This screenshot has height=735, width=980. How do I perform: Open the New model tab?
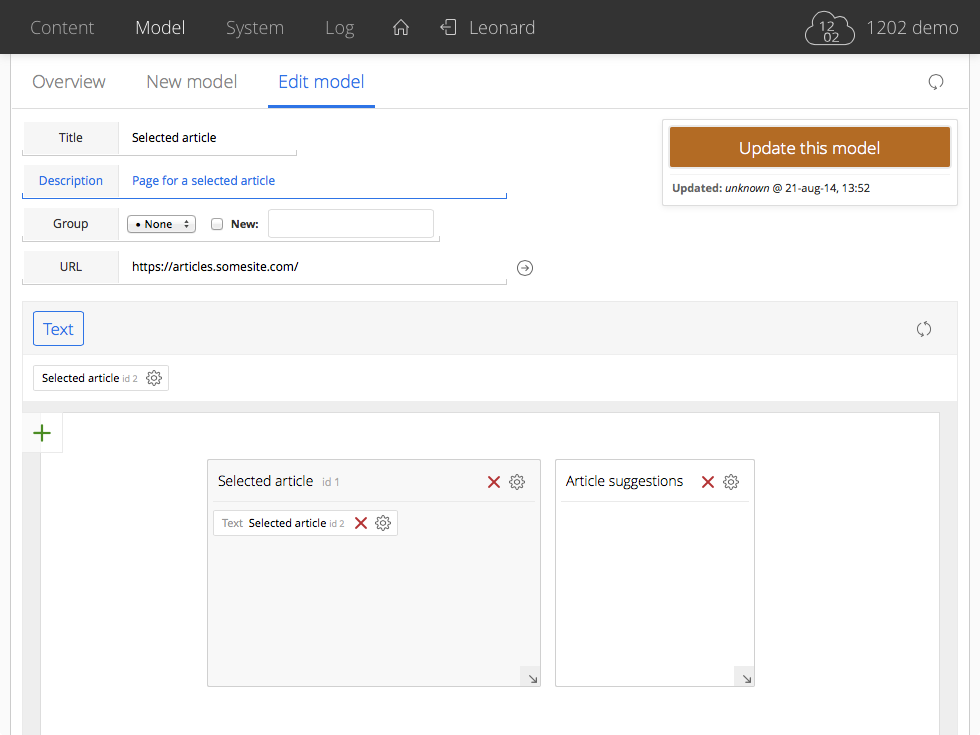coord(192,82)
